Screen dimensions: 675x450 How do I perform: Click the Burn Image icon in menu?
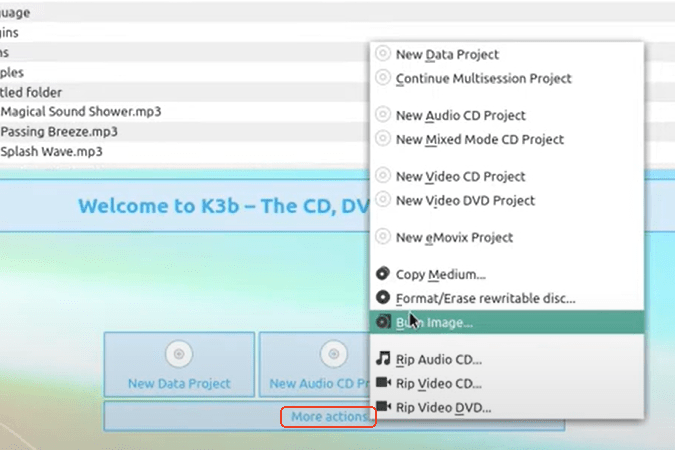[383, 322]
